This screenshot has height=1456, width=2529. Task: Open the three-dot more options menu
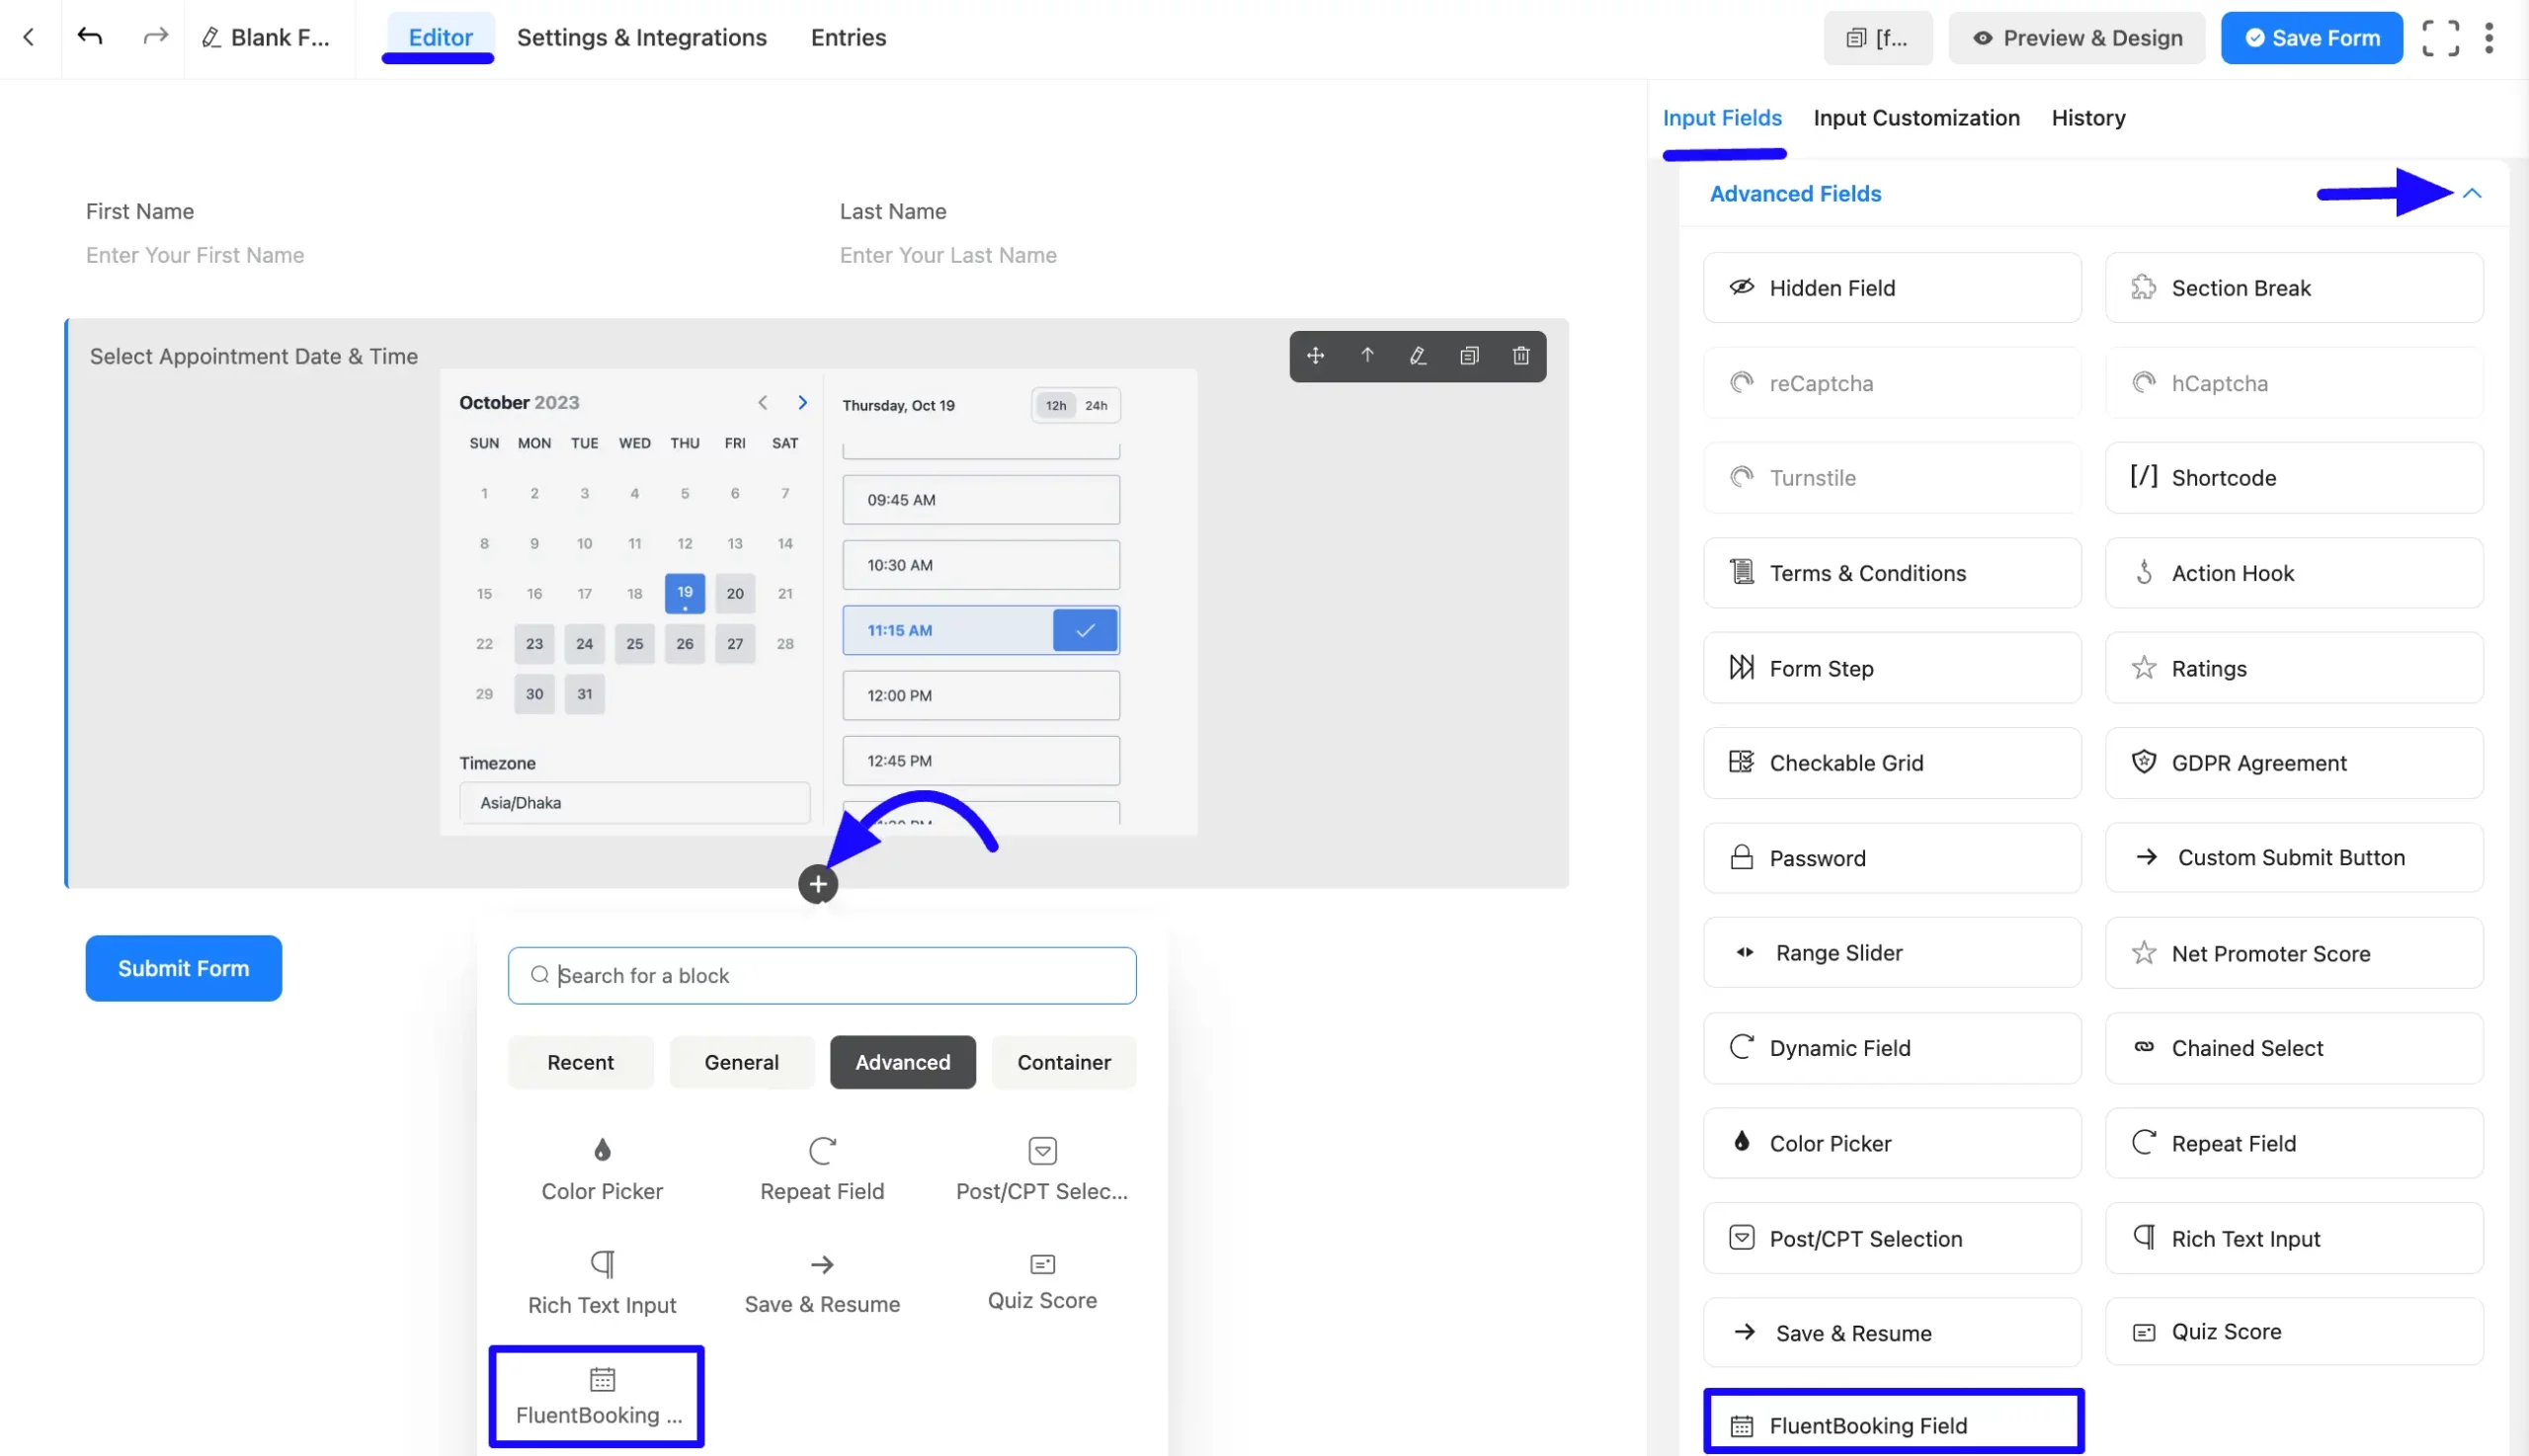[x=2489, y=38]
